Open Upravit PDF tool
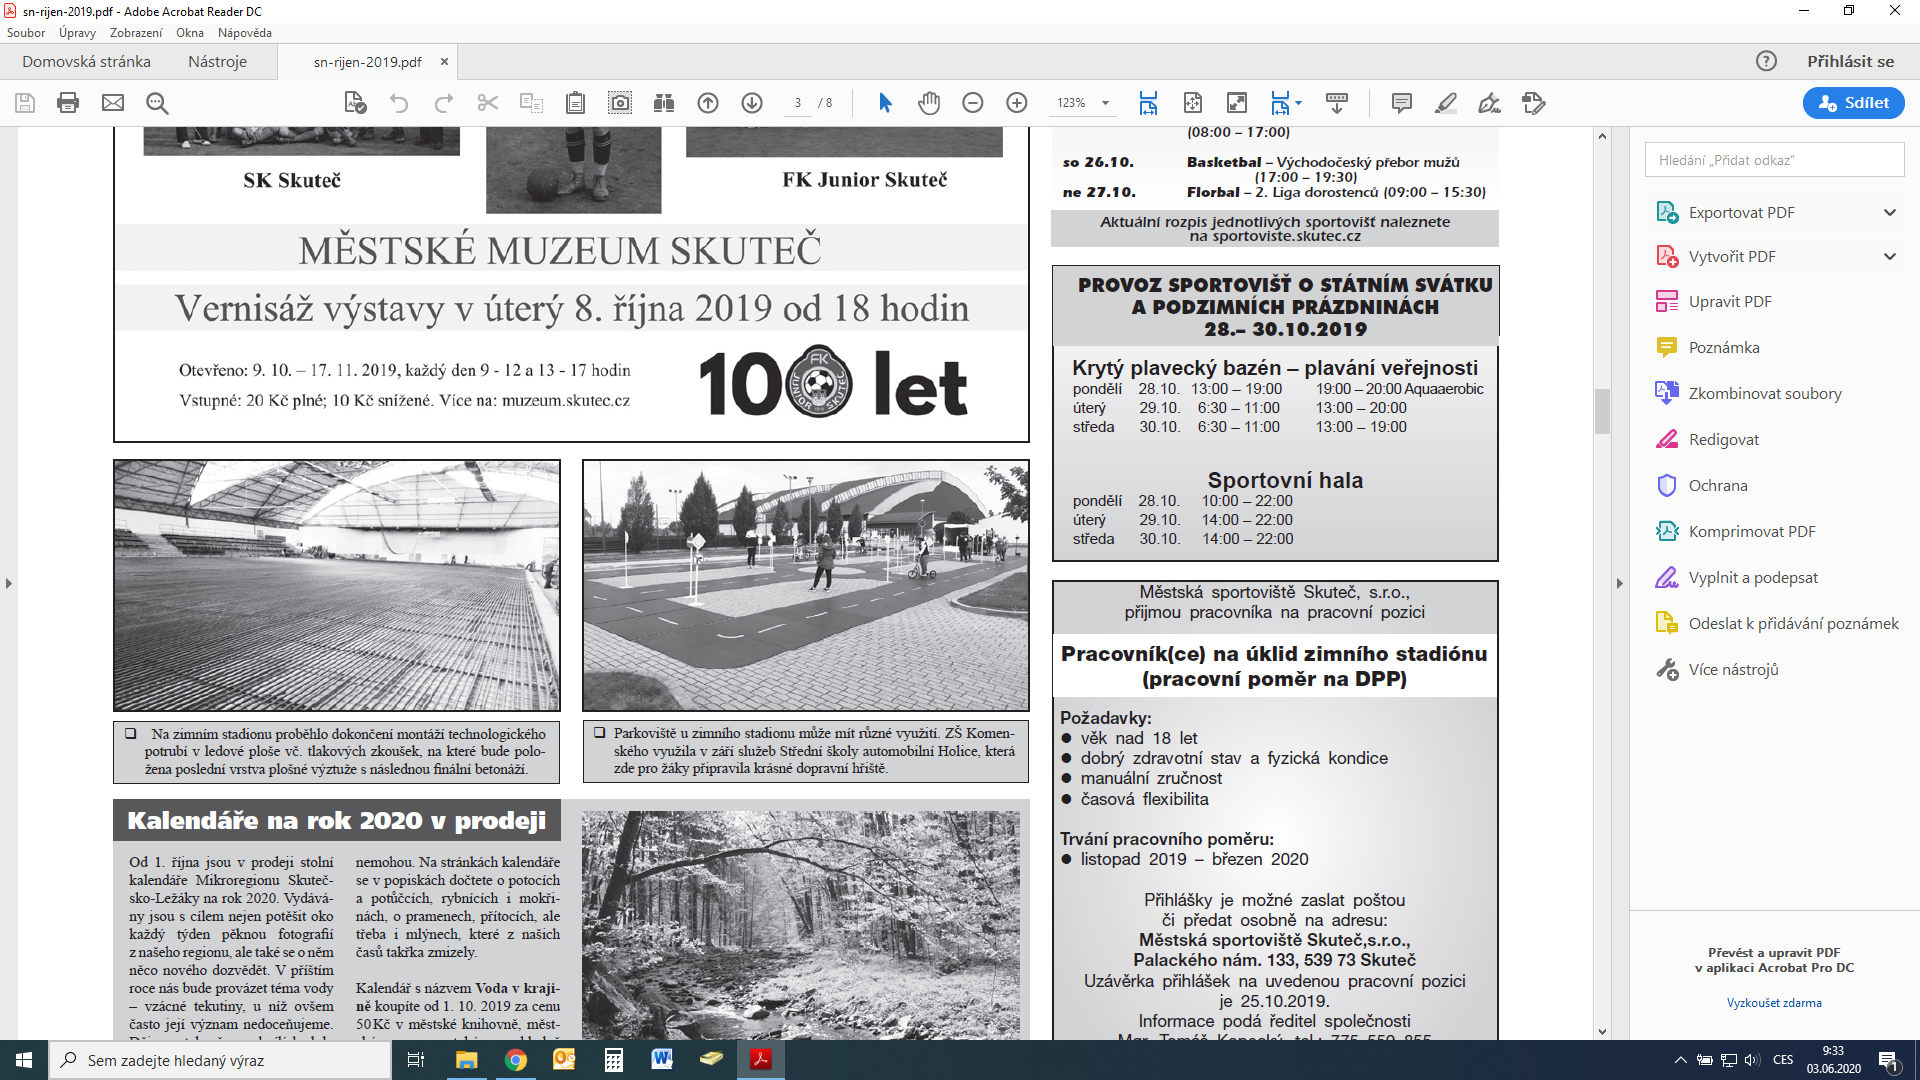Image resolution: width=1920 pixels, height=1080 pixels. (x=1730, y=301)
